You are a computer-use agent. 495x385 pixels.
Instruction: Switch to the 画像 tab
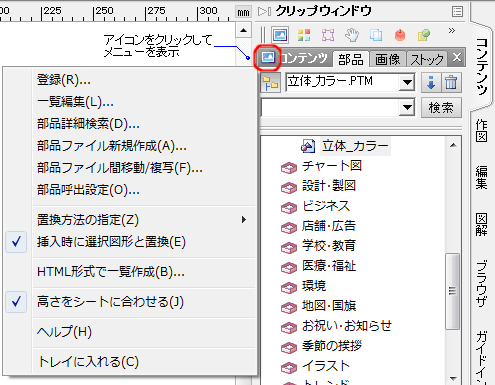pos(387,59)
